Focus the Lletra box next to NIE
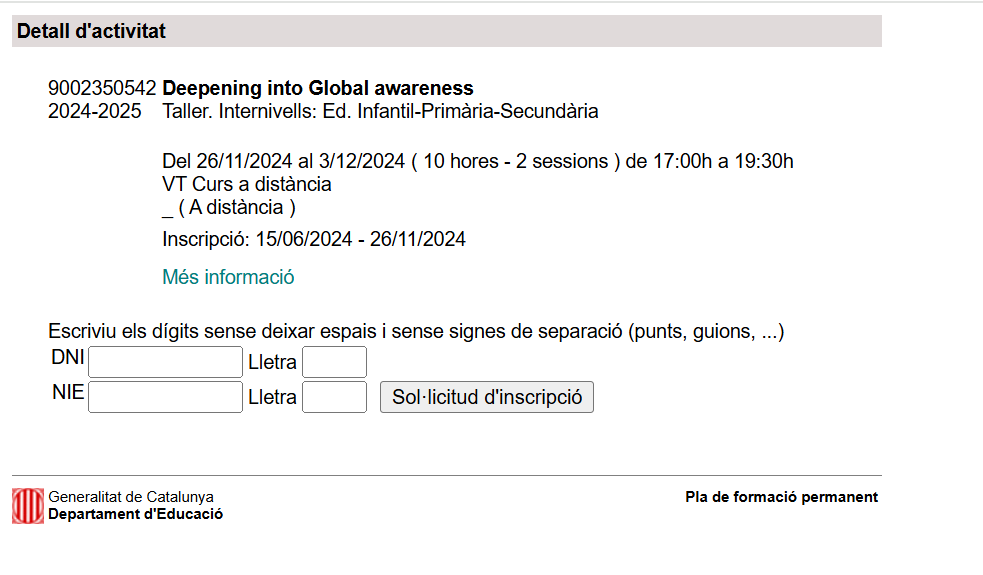This screenshot has height=575, width=983. (x=334, y=397)
